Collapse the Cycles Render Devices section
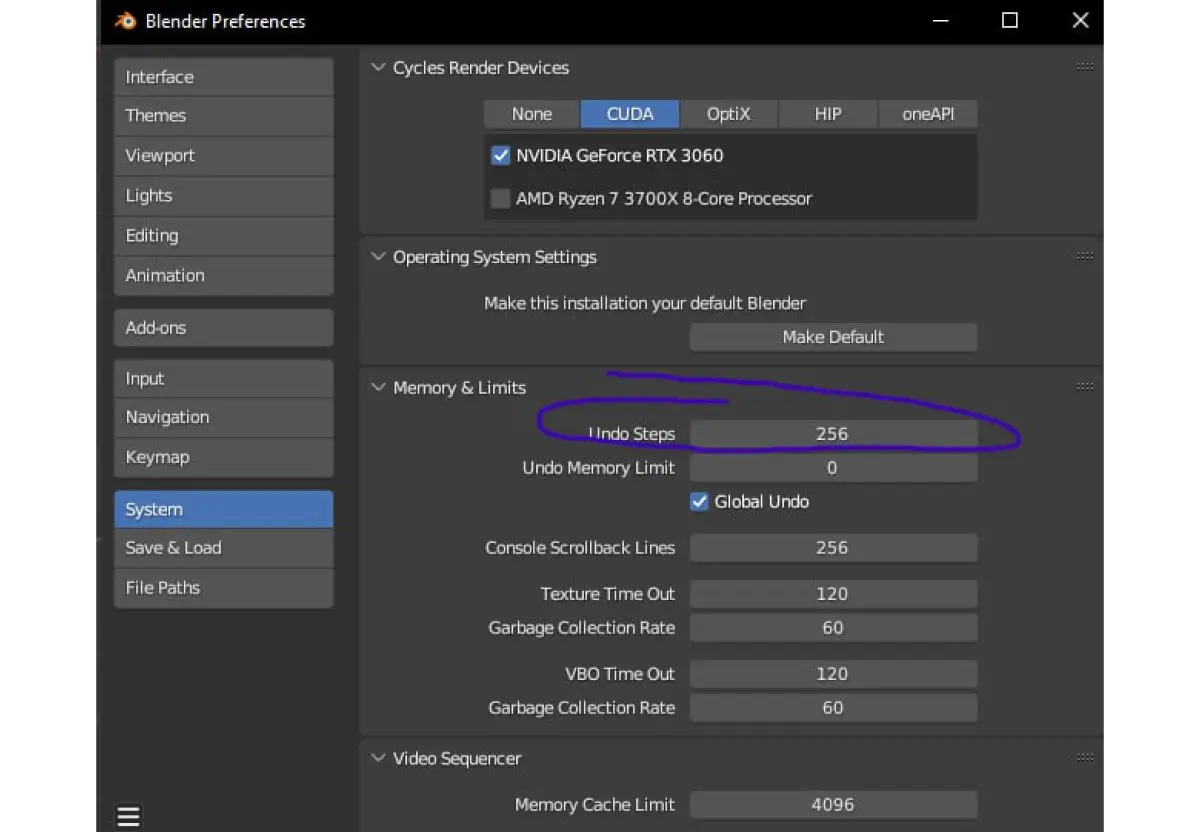 (x=378, y=68)
